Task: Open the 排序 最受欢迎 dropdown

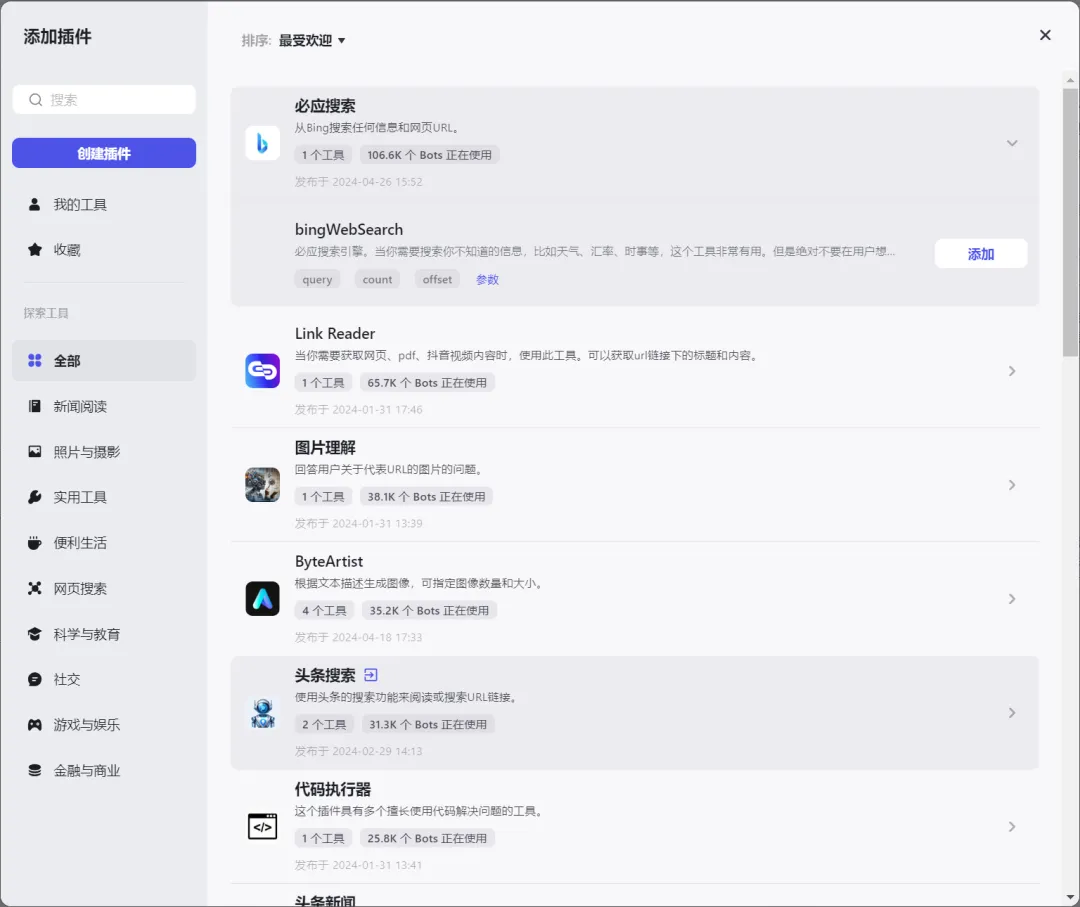Action: click(312, 41)
